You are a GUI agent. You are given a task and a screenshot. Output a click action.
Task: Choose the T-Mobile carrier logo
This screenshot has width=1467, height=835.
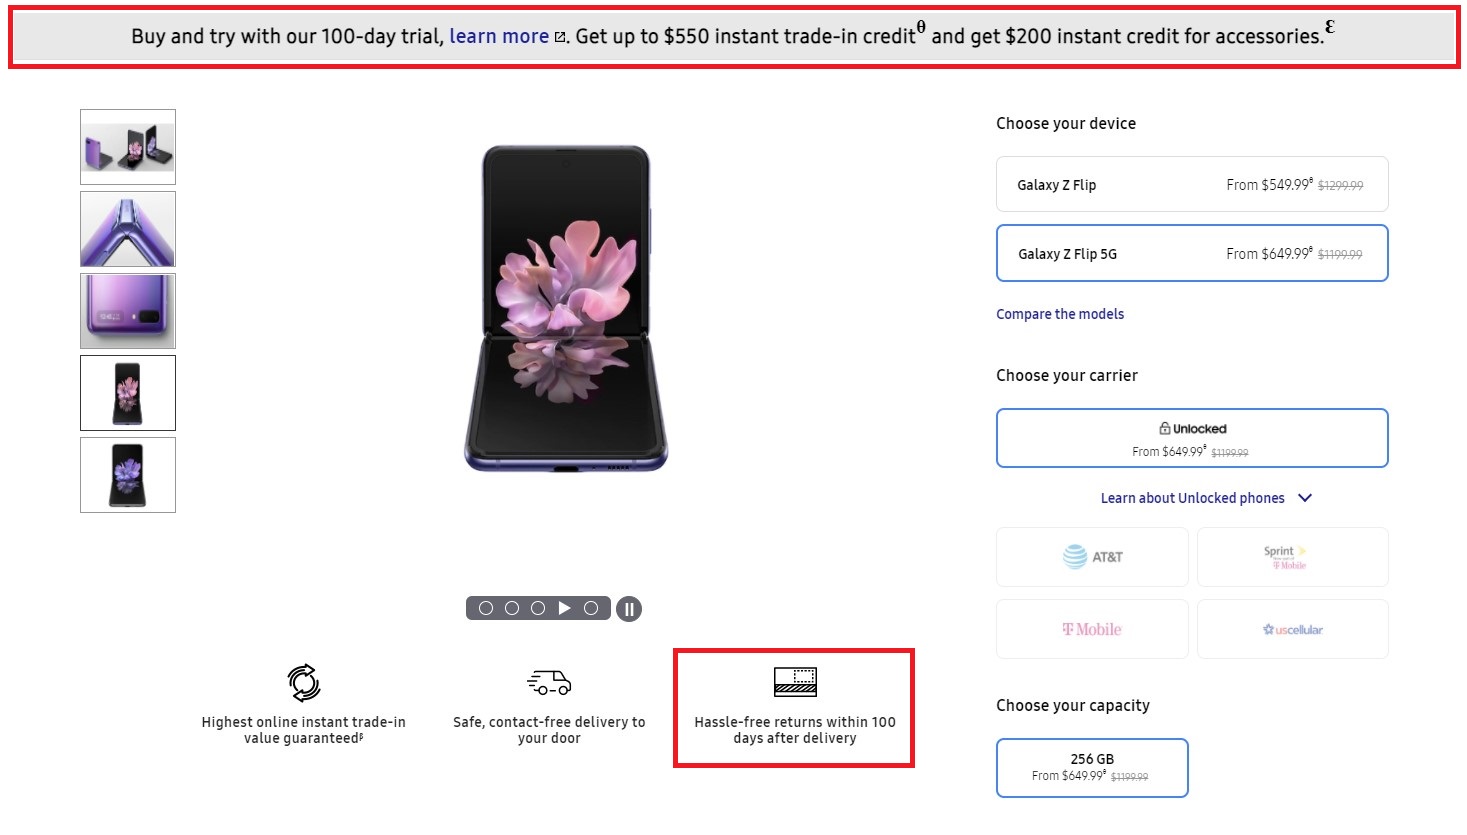click(1092, 629)
